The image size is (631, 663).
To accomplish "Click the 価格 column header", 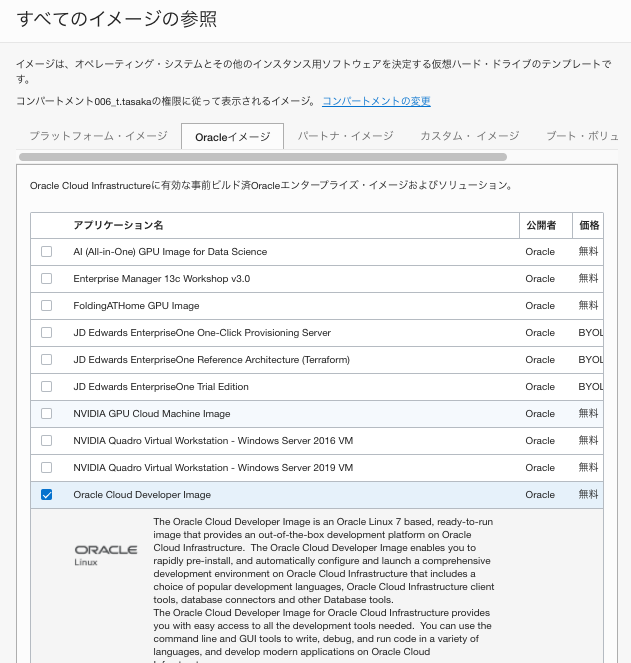I will point(589,225).
